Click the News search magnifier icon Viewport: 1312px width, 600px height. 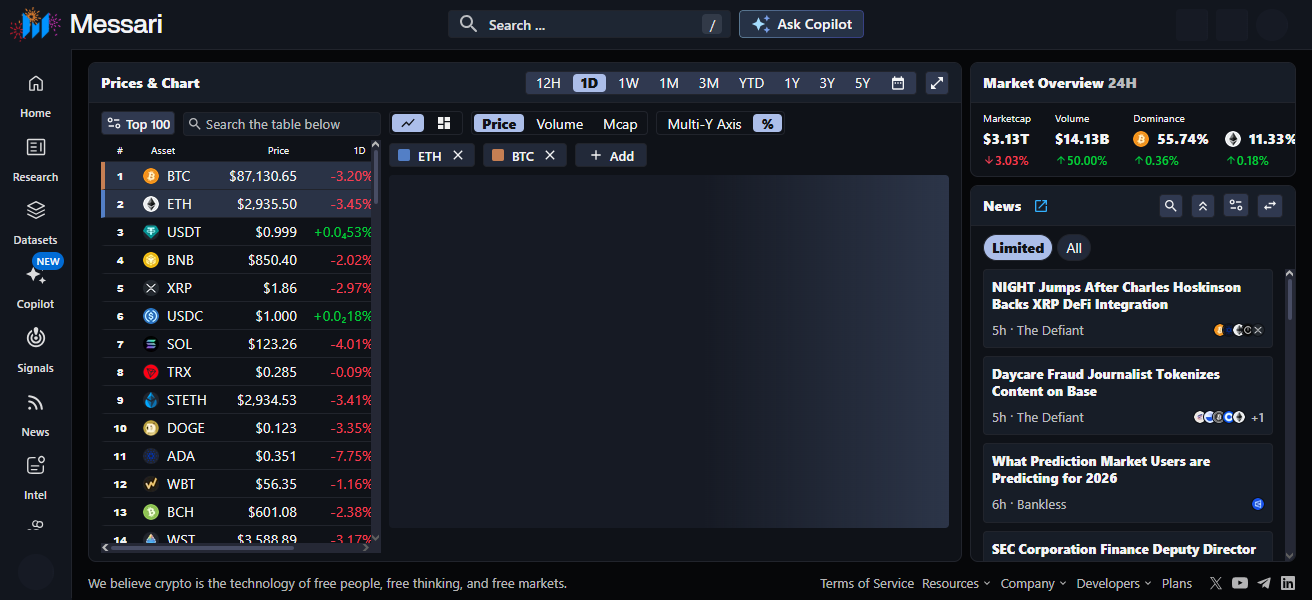(1171, 206)
